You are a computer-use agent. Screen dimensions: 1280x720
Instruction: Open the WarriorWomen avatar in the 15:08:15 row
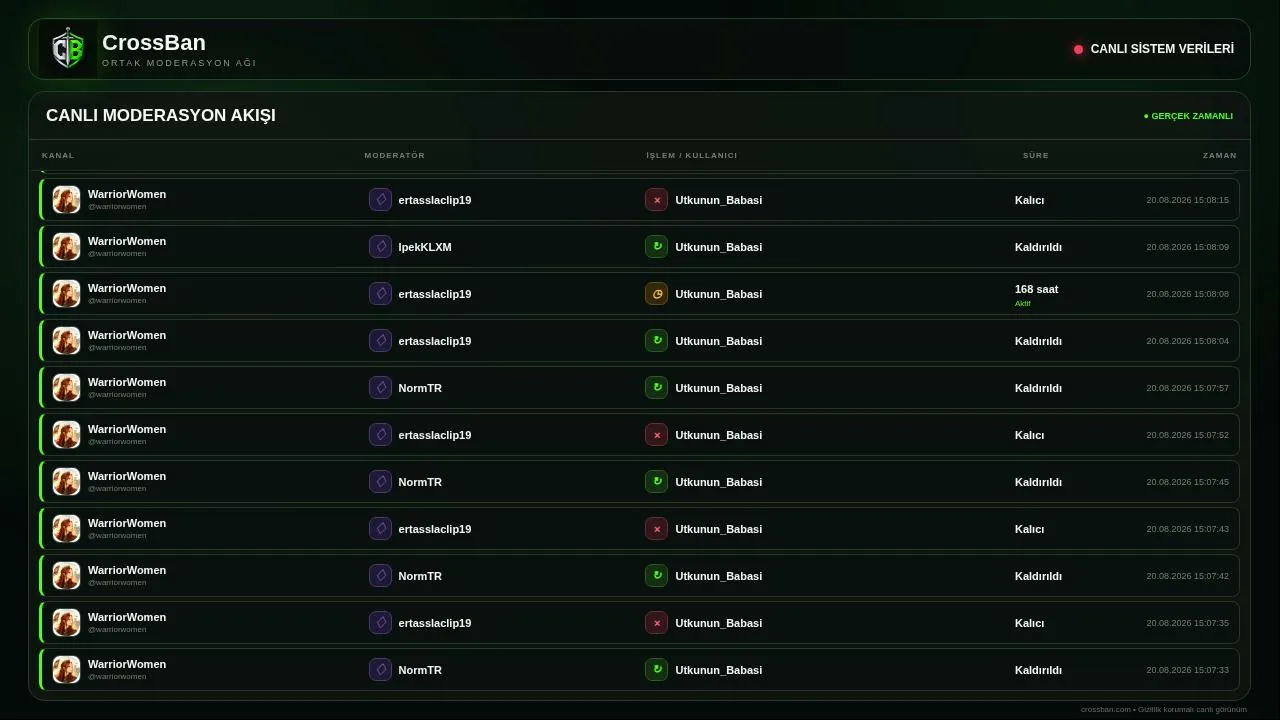point(66,200)
